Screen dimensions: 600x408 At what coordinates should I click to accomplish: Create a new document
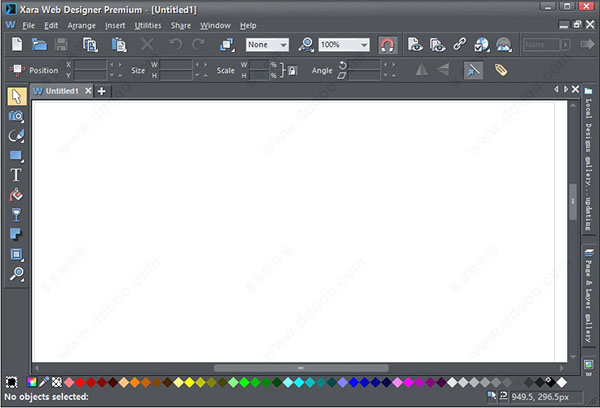[x=17, y=44]
